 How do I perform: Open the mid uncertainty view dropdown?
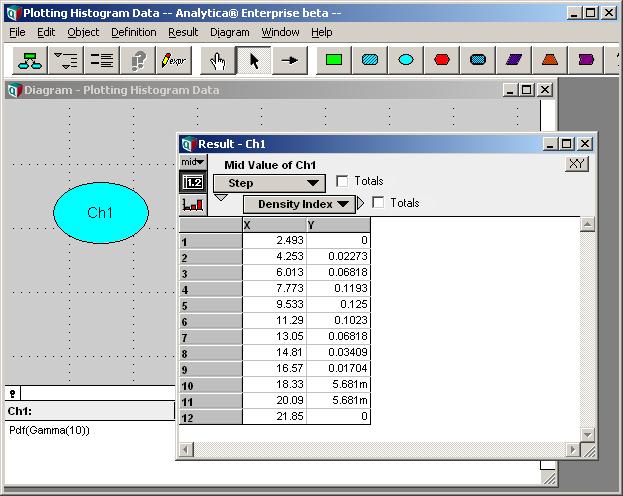[193, 162]
